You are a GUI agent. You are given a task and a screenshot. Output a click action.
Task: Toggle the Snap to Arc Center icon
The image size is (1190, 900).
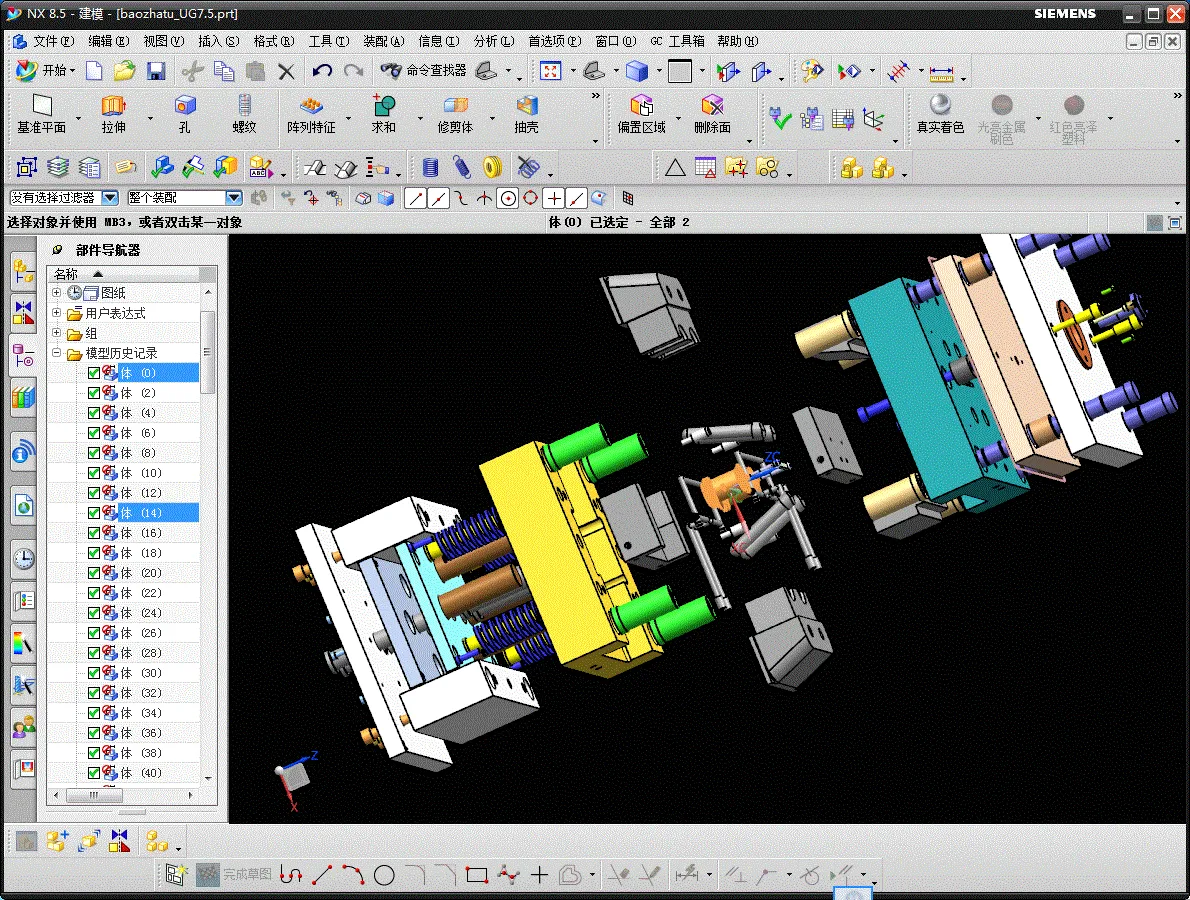pyautogui.click(x=508, y=199)
